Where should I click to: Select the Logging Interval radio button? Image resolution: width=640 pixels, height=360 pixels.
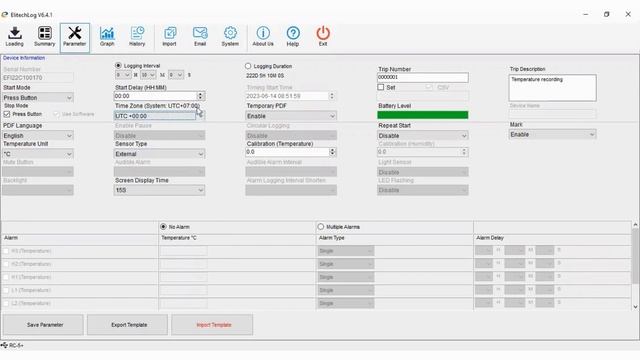tap(118, 65)
